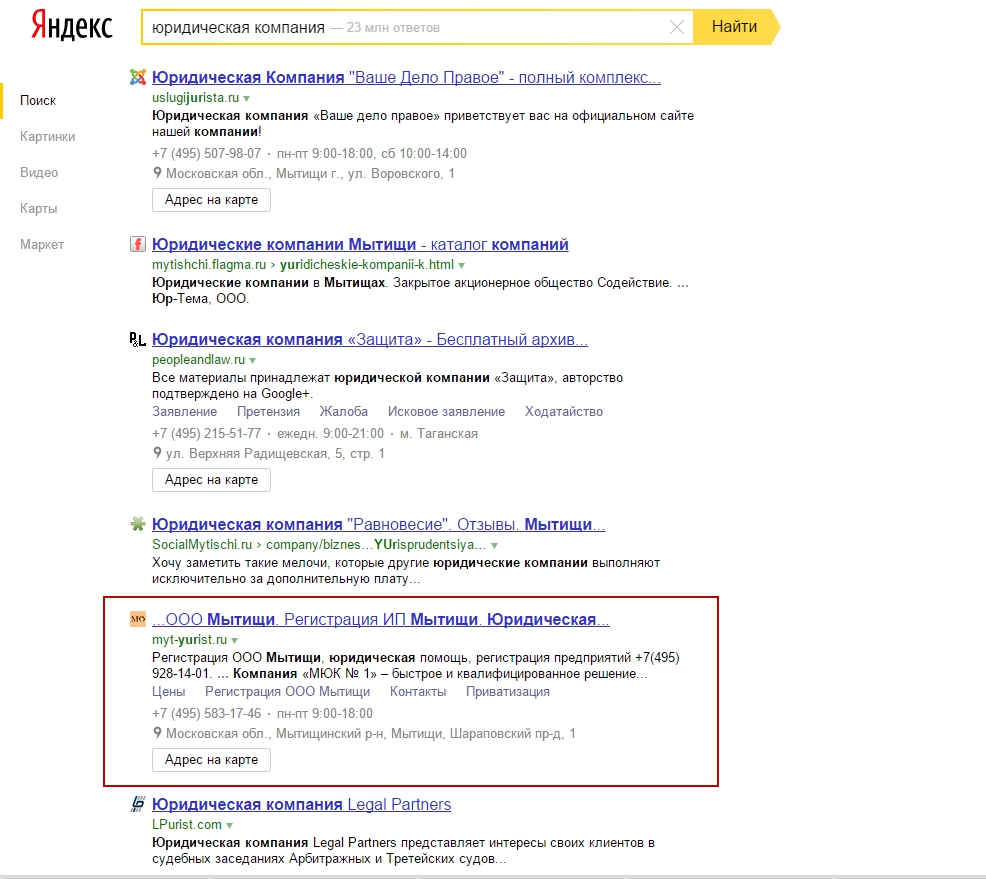Click the uslugijurista.ru green URL
This screenshot has width=986, height=879.
[196, 98]
